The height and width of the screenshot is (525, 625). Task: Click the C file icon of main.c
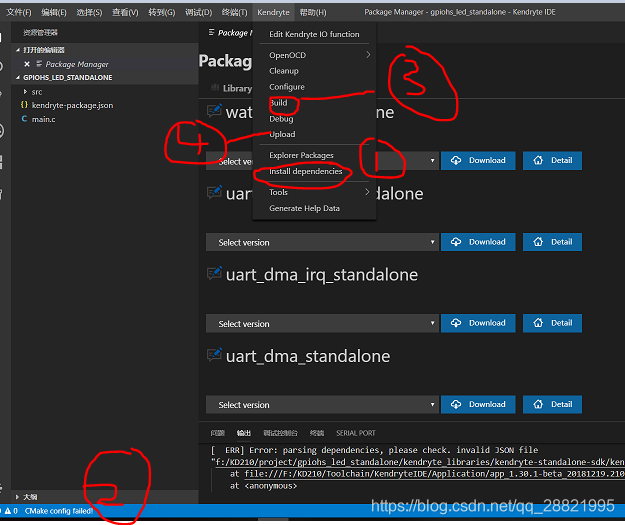[24, 119]
